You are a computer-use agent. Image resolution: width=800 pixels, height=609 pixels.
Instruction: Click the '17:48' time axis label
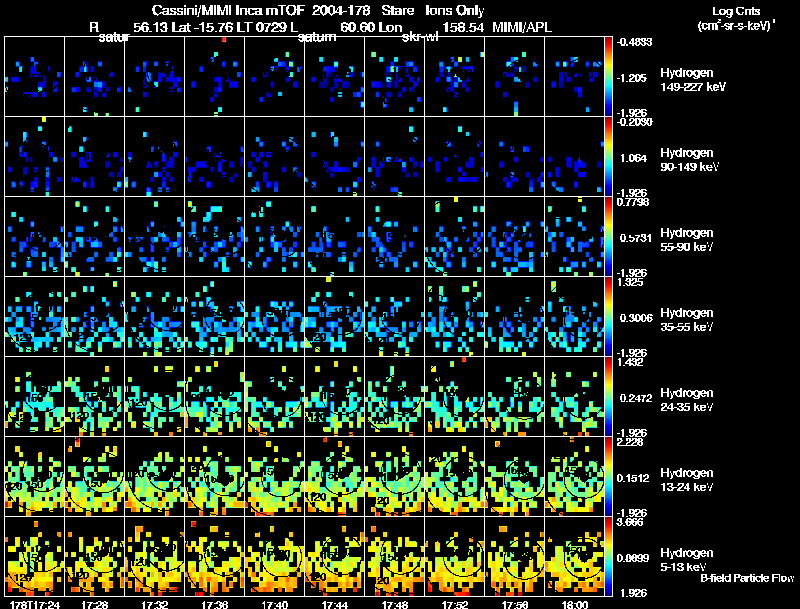pyautogui.click(x=395, y=605)
